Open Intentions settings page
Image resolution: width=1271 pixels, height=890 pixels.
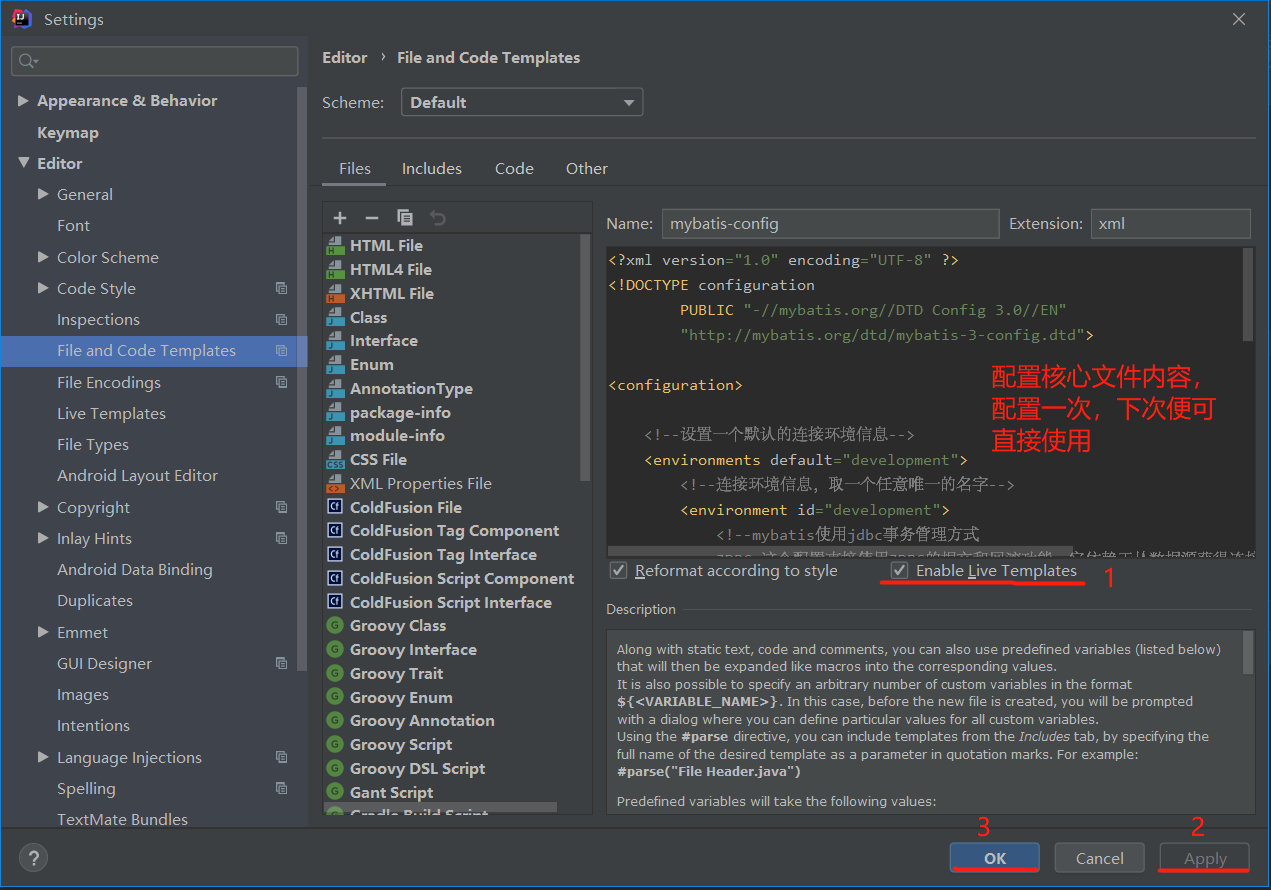coord(93,726)
